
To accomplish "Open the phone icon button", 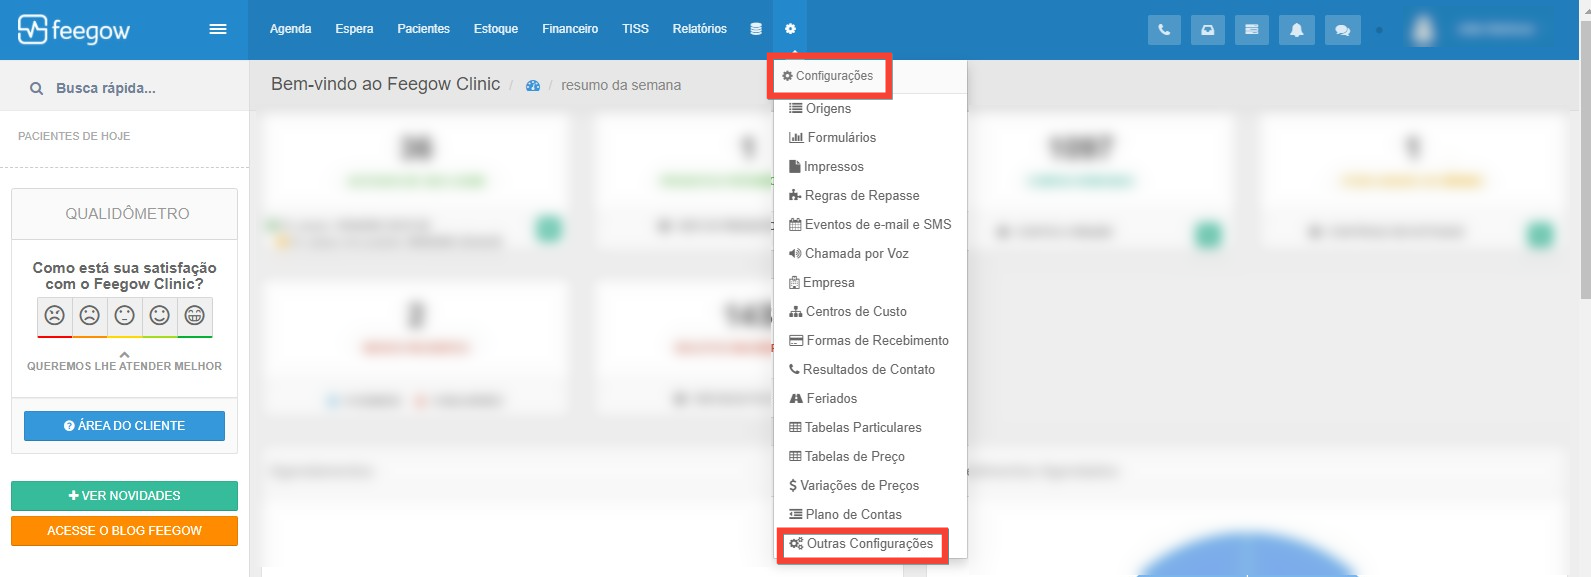I will point(1164,30).
